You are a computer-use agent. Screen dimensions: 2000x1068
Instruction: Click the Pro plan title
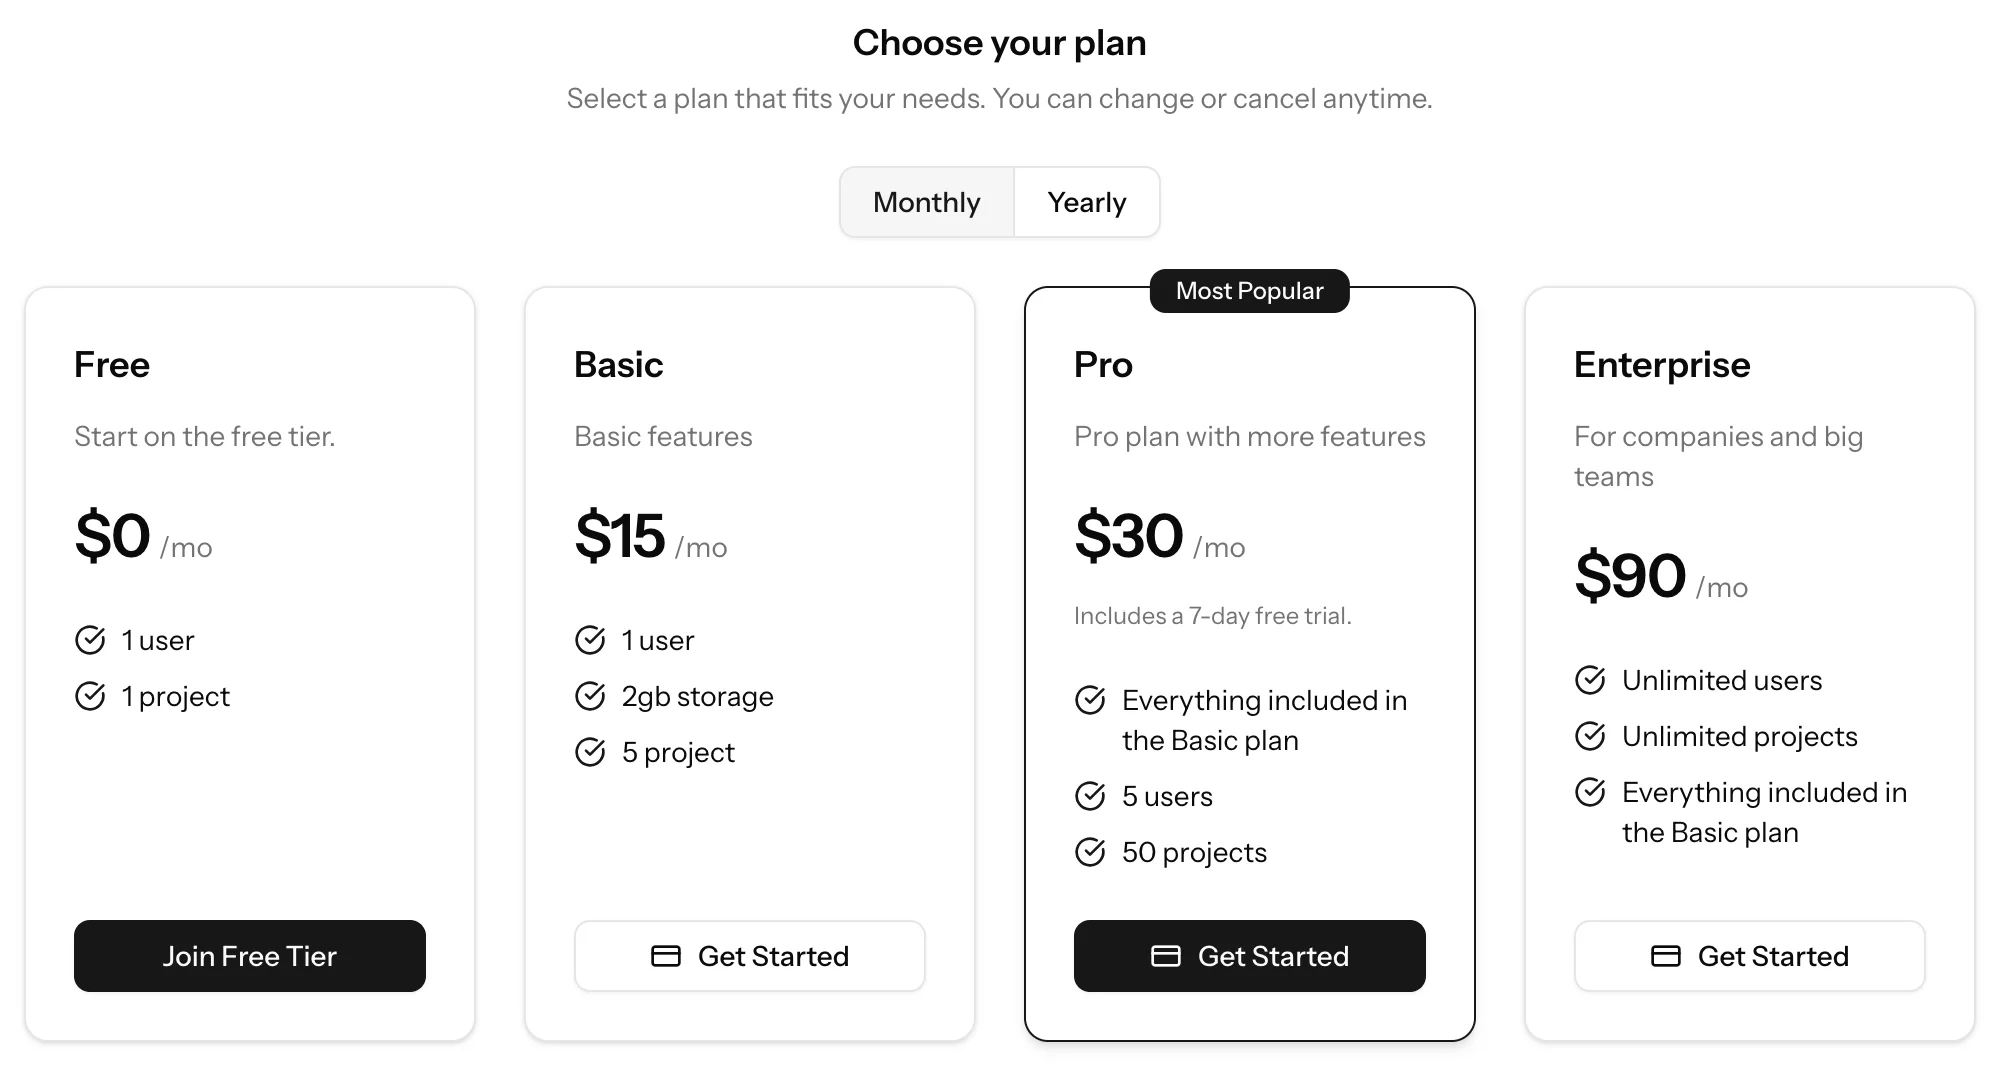[1103, 364]
